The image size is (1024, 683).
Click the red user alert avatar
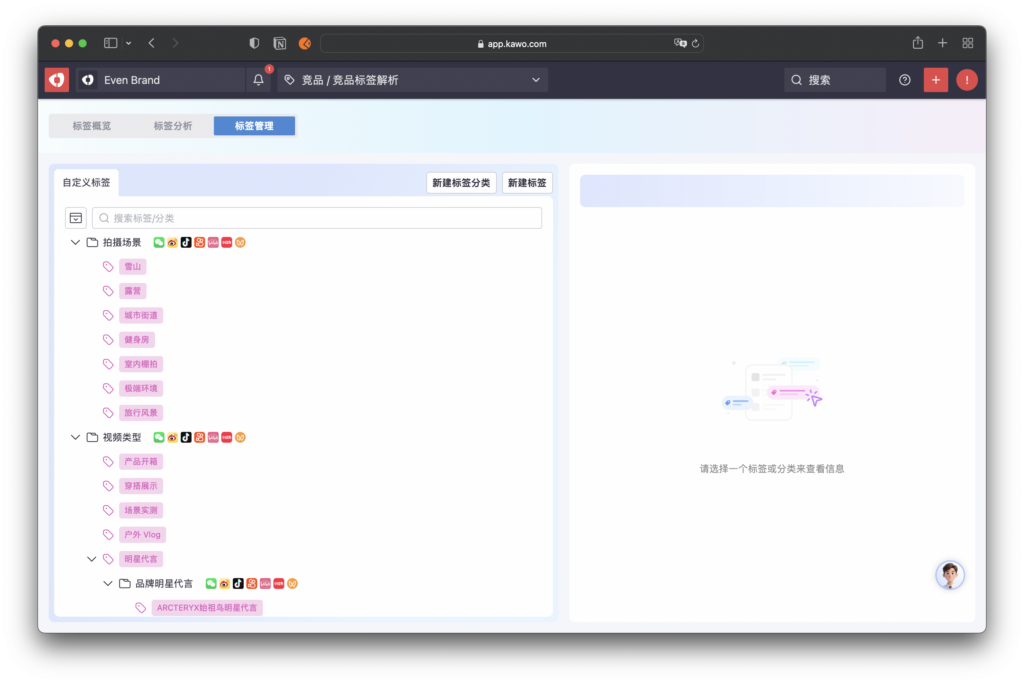click(x=966, y=80)
